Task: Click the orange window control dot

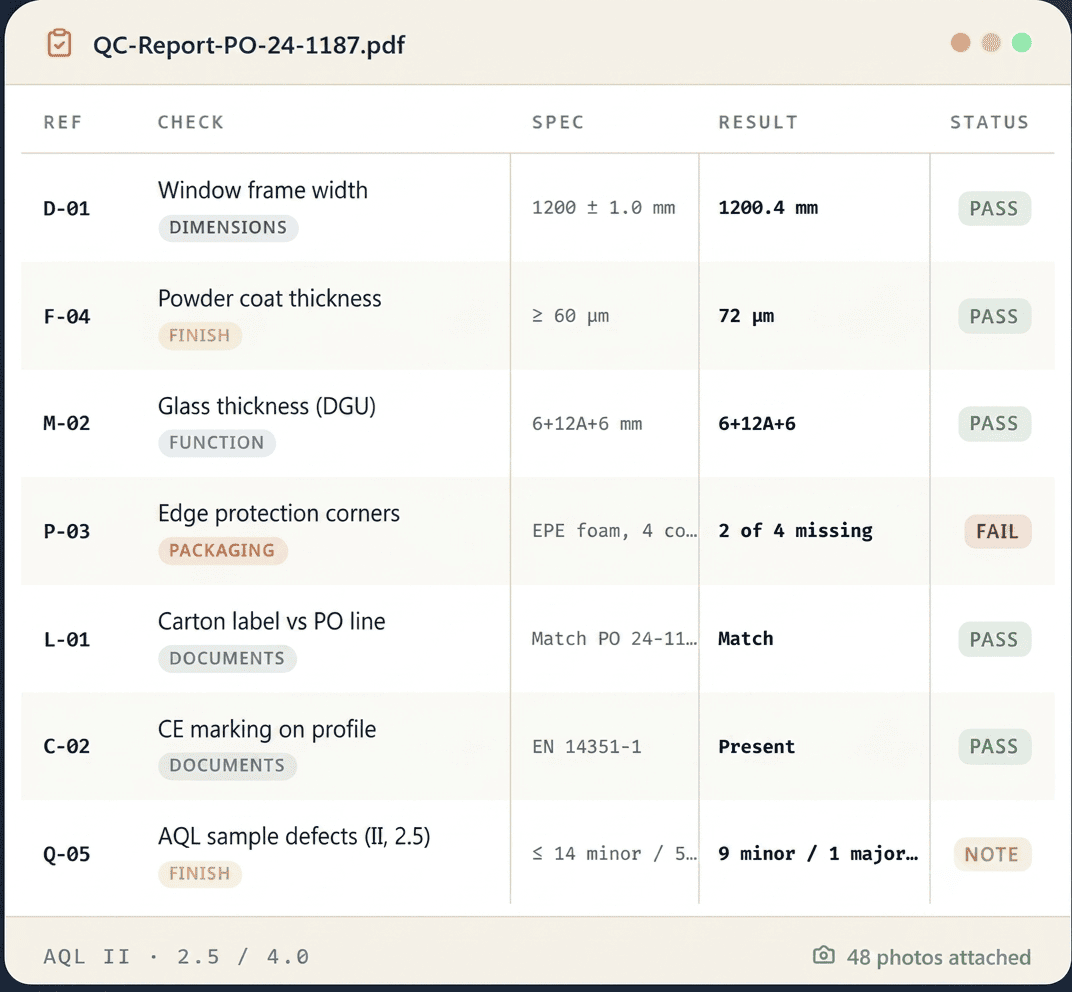Action: pyautogui.click(x=961, y=42)
